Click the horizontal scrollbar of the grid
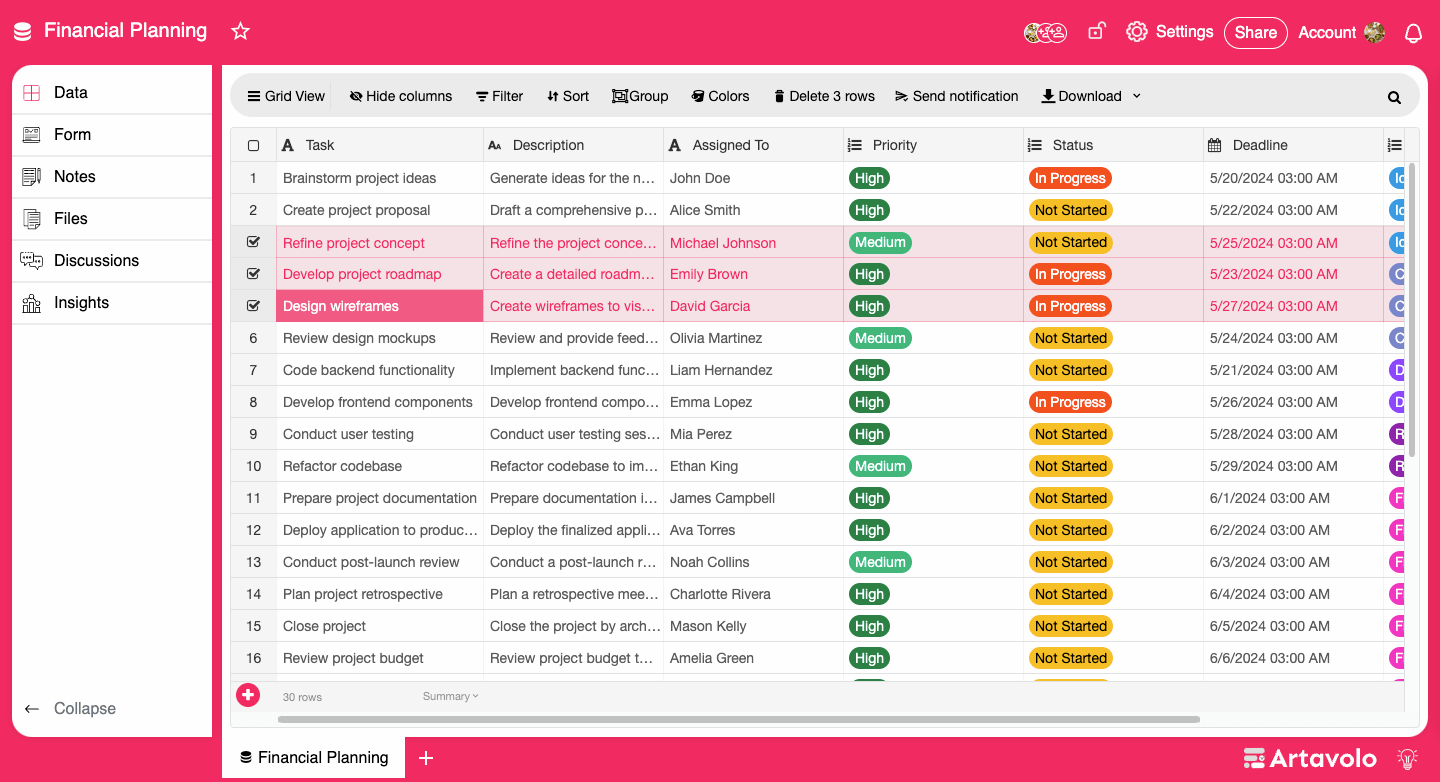Viewport: 1440px width, 782px height. [738, 719]
